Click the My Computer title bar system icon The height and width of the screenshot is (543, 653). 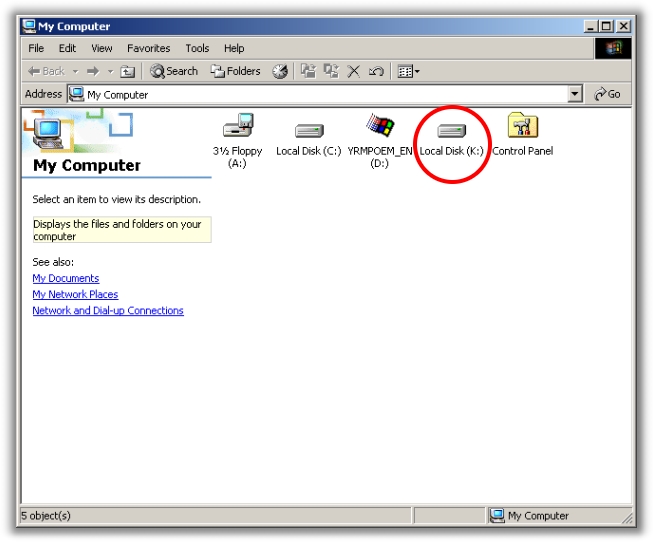coord(29,26)
